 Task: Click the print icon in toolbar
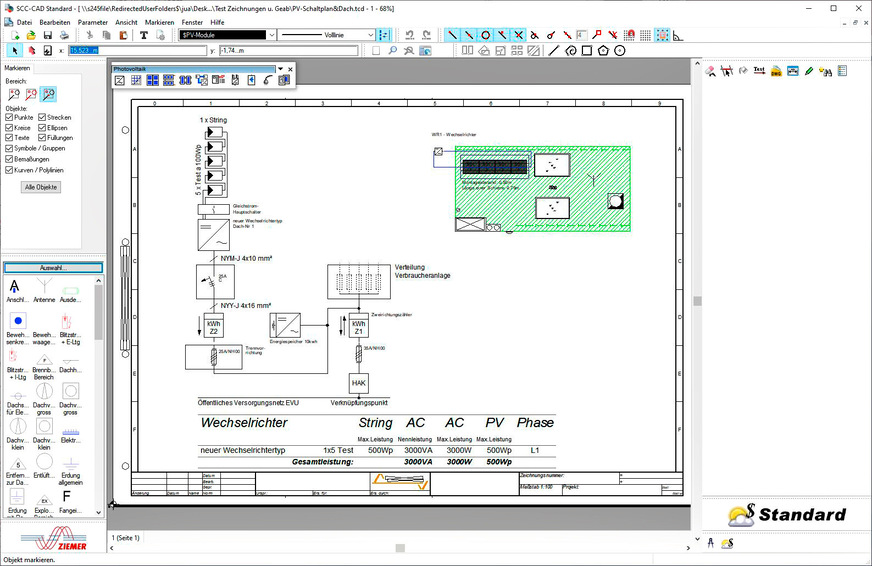64,35
